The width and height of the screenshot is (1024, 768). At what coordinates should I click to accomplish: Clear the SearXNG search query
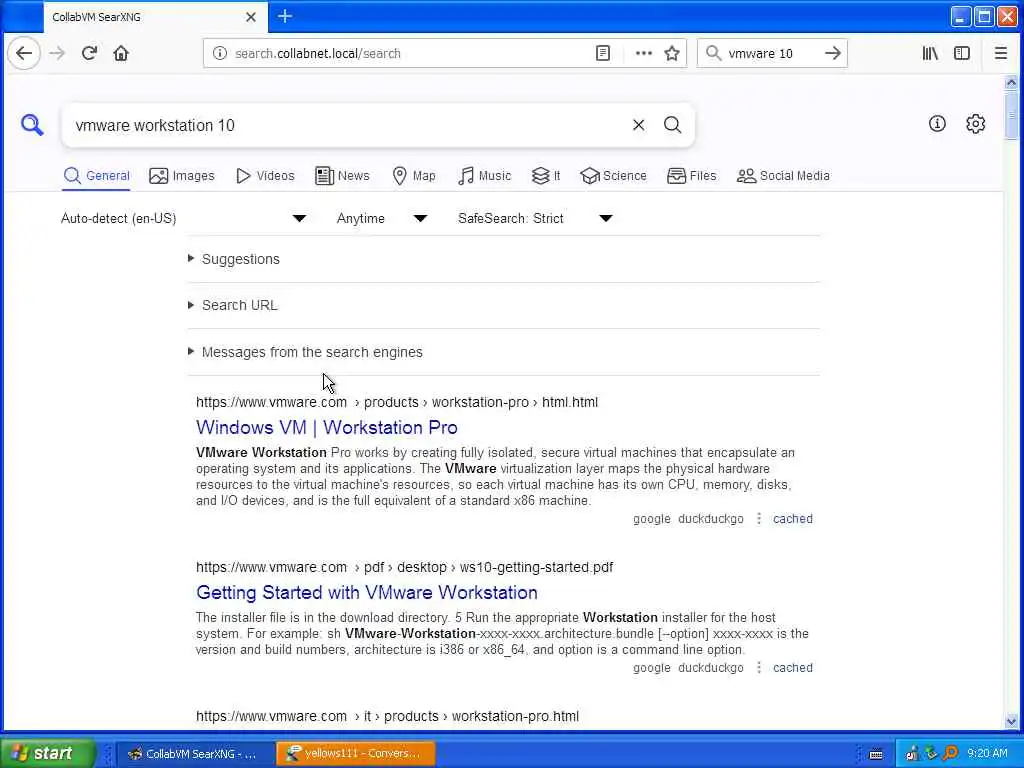coord(639,125)
